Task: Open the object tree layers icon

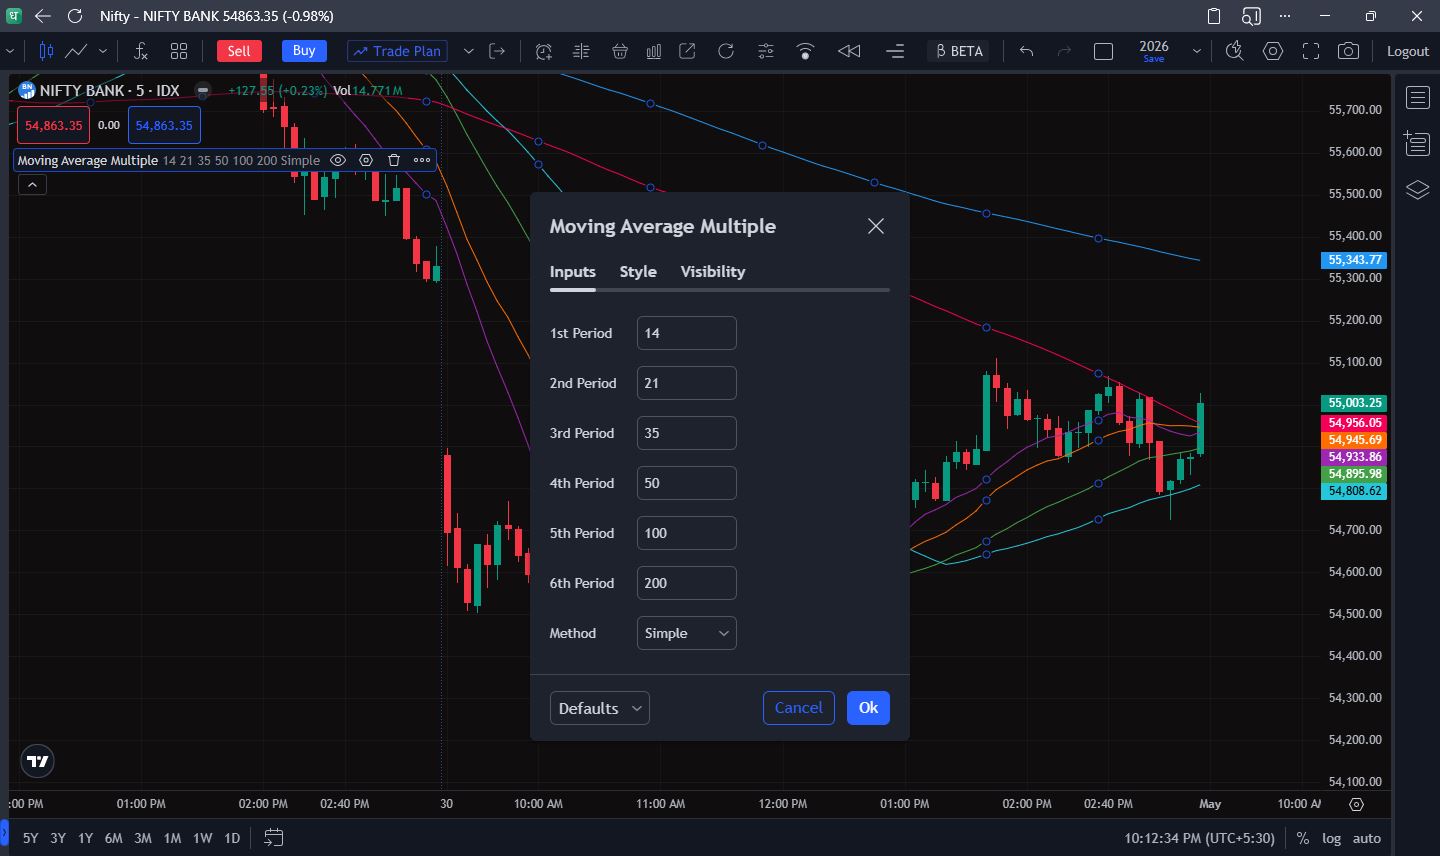Action: (x=1417, y=190)
